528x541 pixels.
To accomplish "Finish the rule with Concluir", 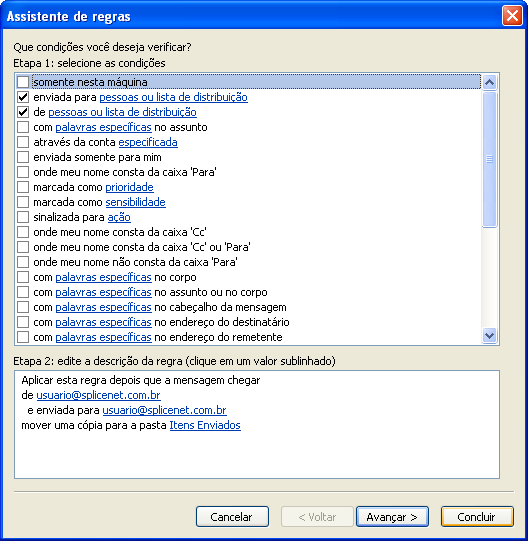I will (x=477, y=517).
